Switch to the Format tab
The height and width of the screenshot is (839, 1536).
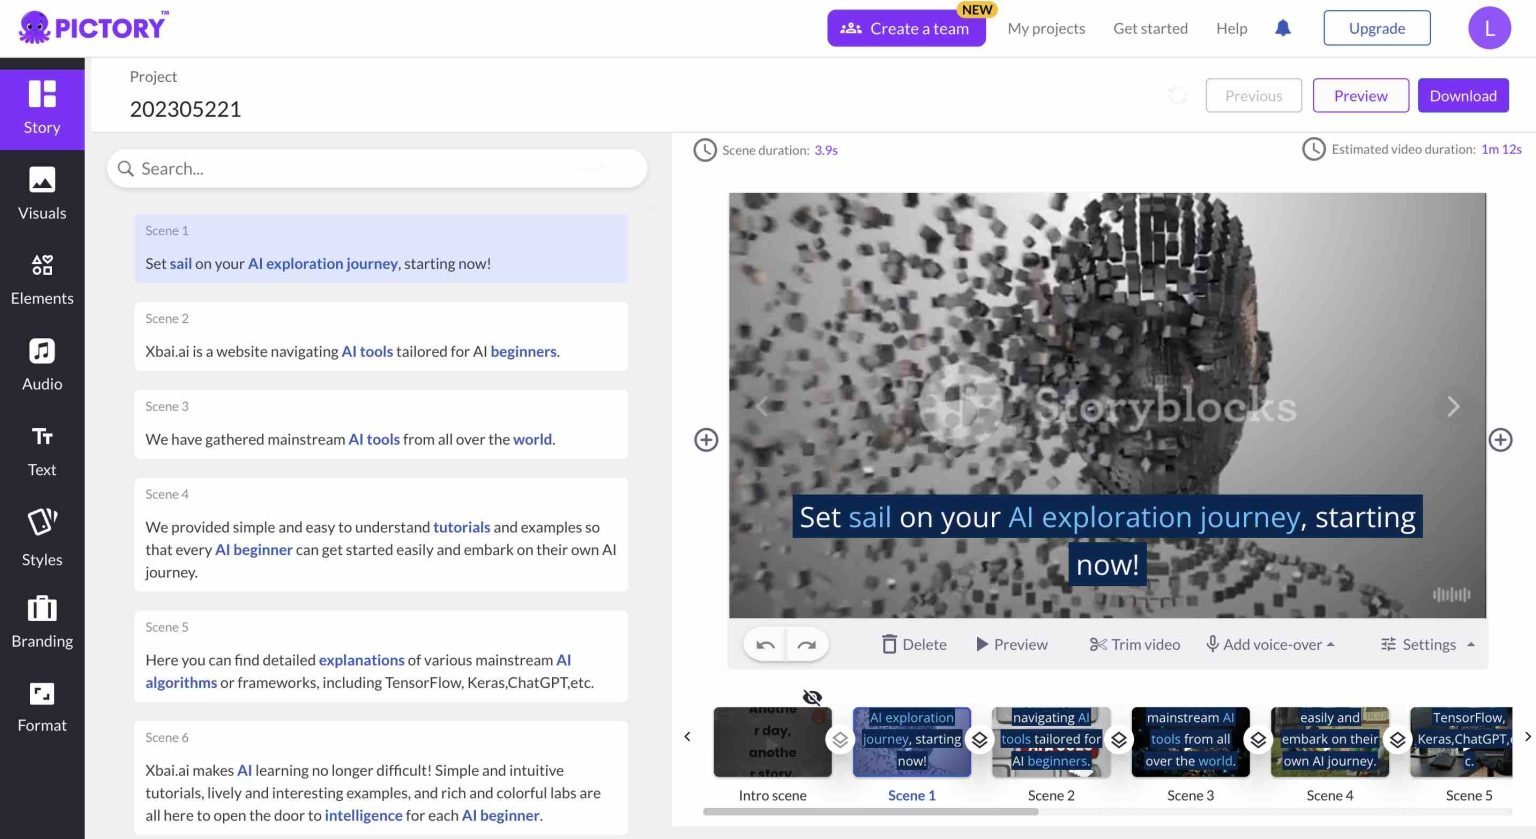click(x=42, y=707)
